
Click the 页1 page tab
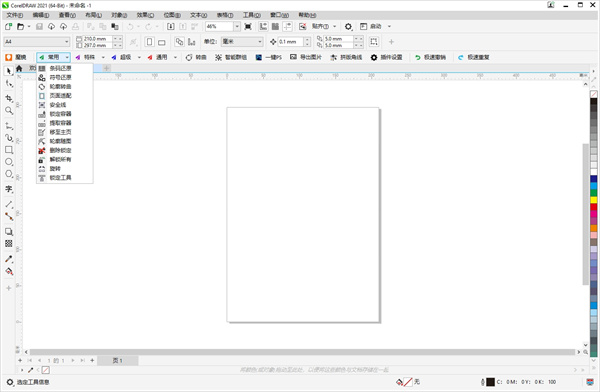coord(117,361)
